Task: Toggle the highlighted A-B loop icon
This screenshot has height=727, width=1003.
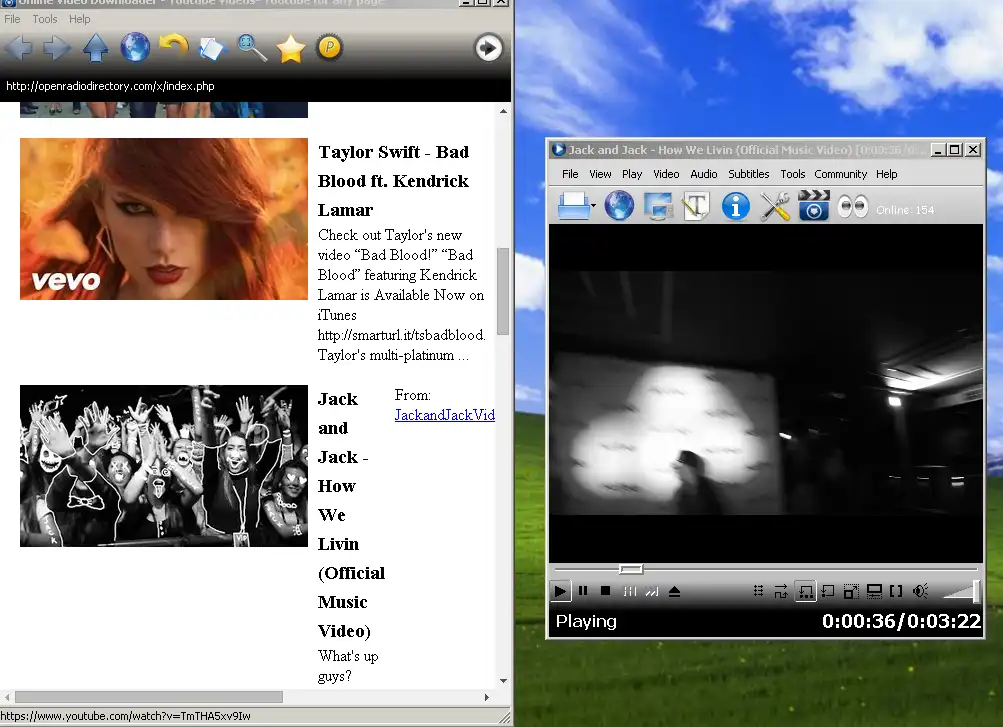Action: [805, 591]
